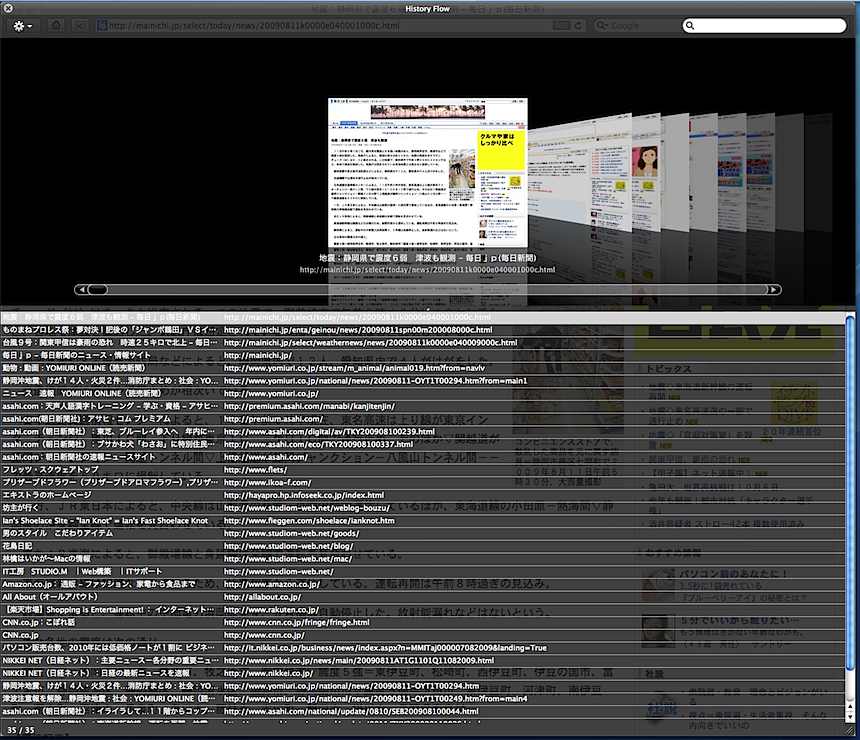Click the '35 / 35' item count
The width and height of the screenshot is (860, 740).
pyautogui.click(x=20, y=730)
